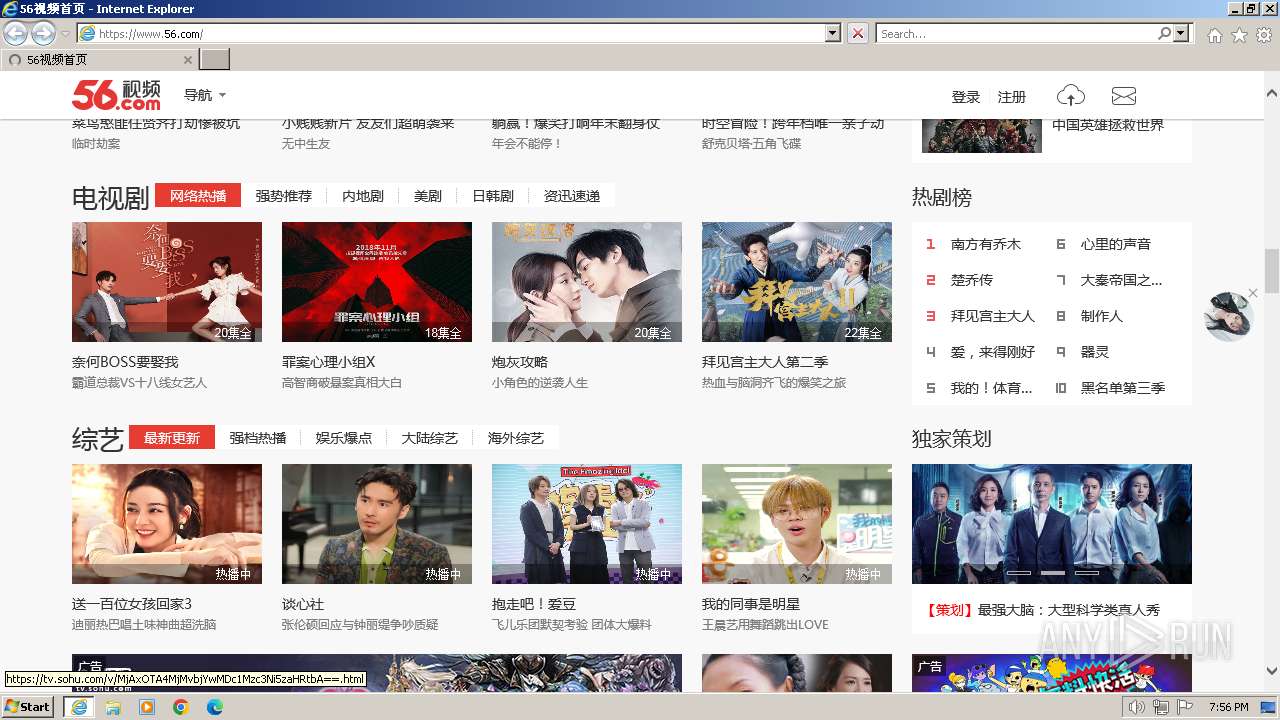Open 最强大脑 feature headline link
This screenshot has width=1280, height=720.
tap(1069, 610)
